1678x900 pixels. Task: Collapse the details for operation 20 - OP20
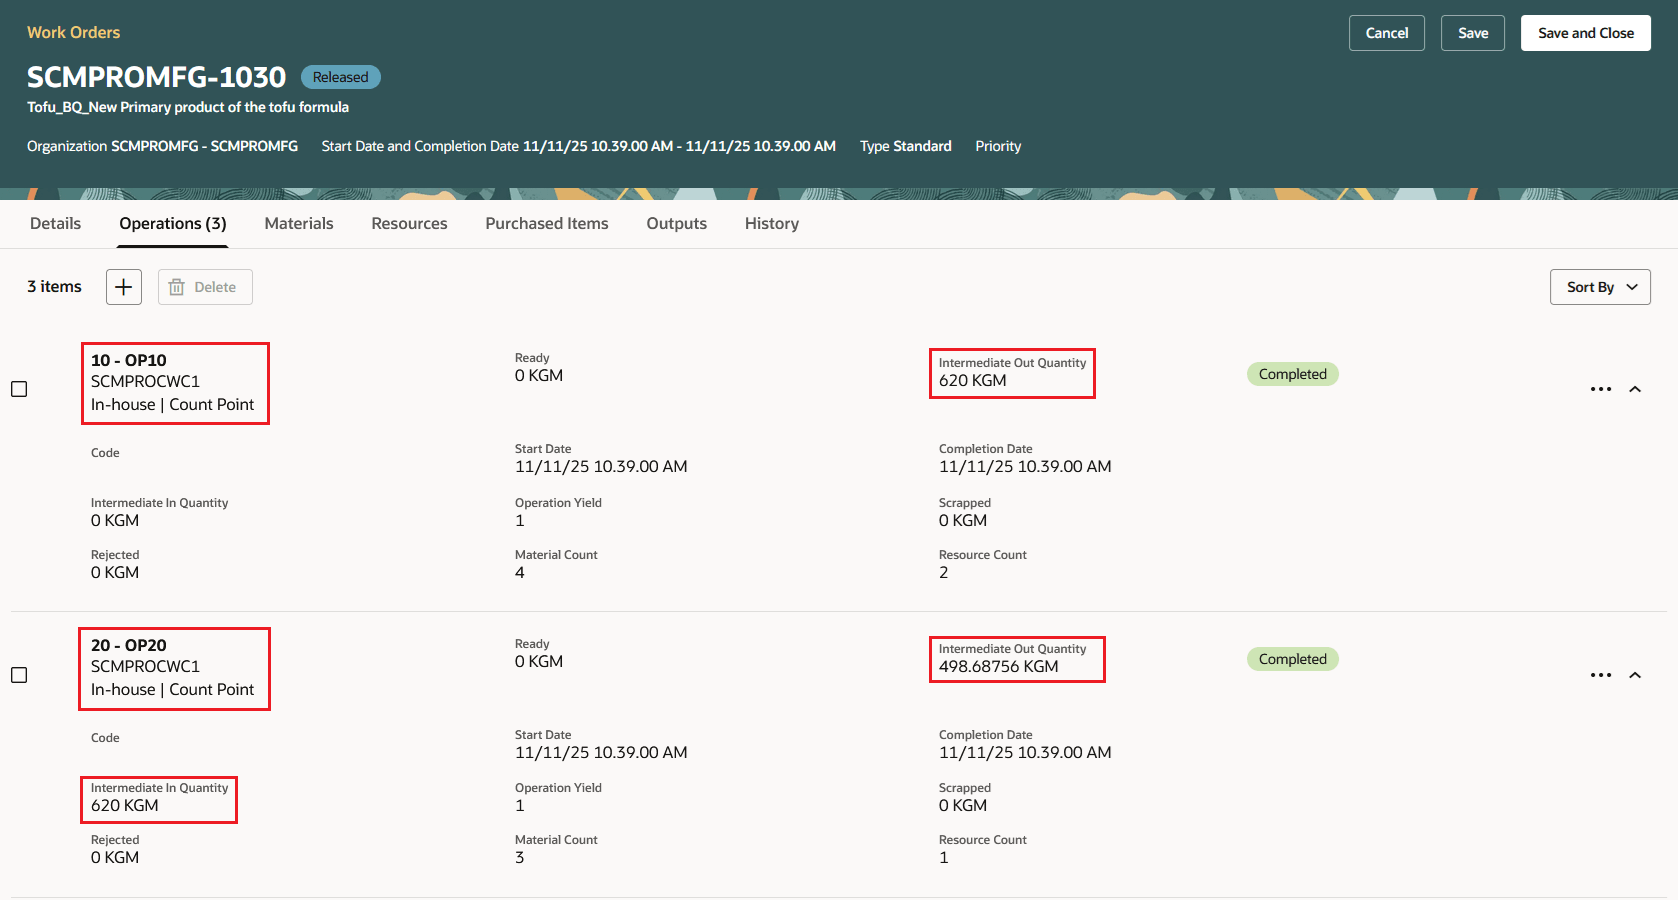1636,675
